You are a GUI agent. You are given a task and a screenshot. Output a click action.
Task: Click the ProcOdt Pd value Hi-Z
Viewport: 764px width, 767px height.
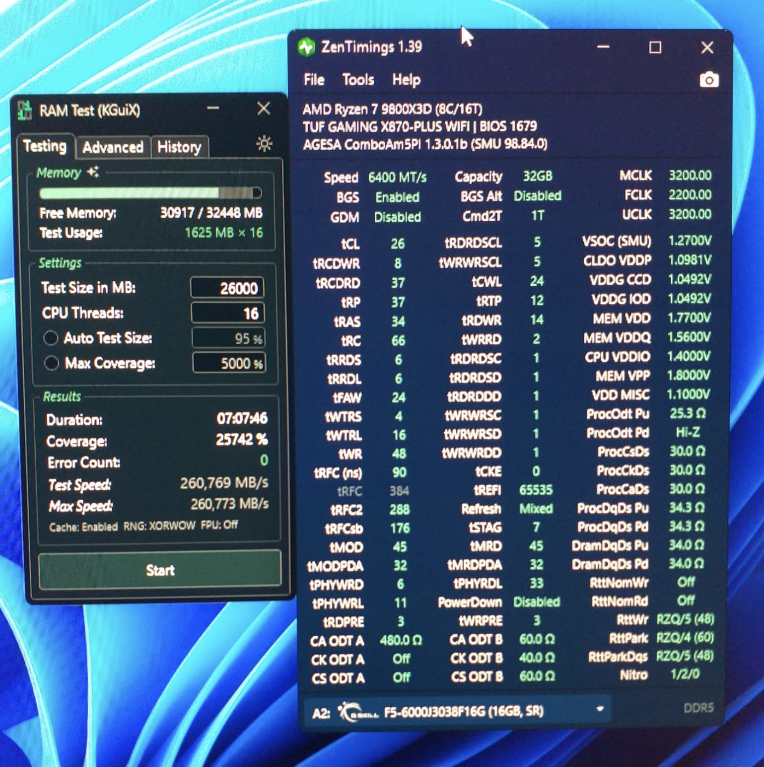coord(688,432)
